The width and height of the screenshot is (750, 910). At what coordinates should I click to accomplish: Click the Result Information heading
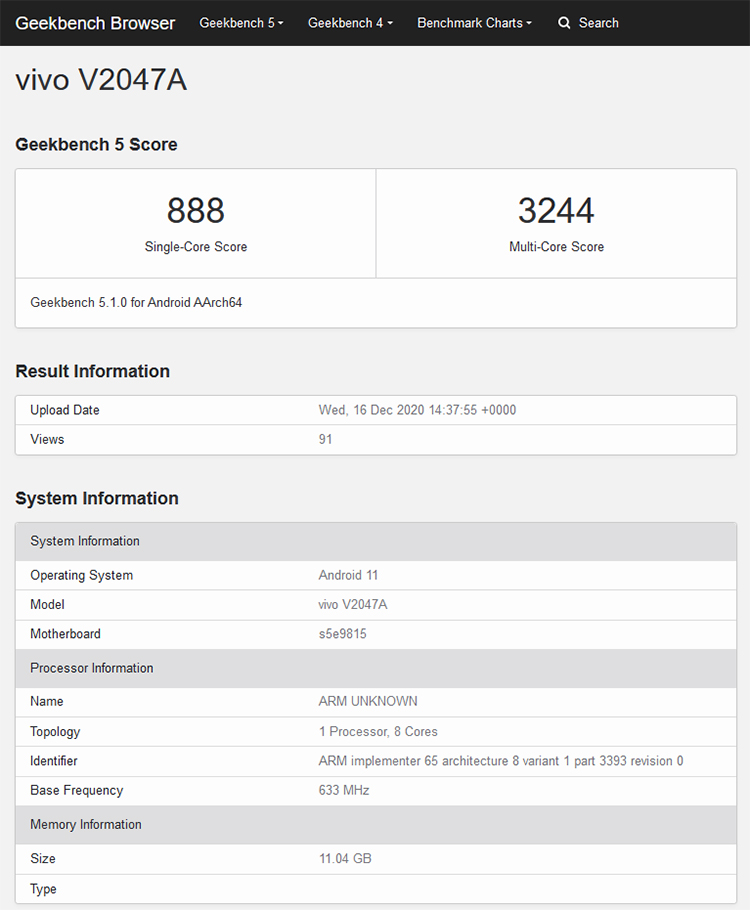92,371
